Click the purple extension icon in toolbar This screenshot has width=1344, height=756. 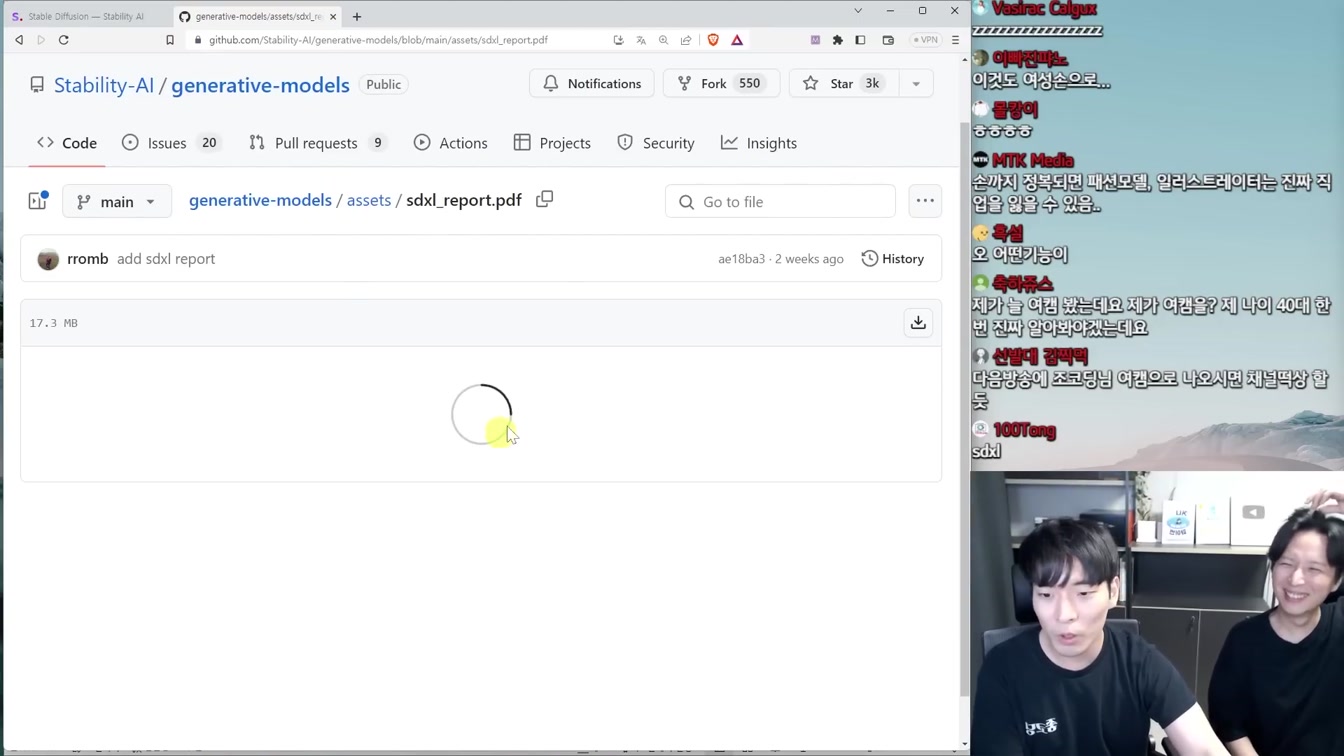pyautogui.click(x=815, y=40)
